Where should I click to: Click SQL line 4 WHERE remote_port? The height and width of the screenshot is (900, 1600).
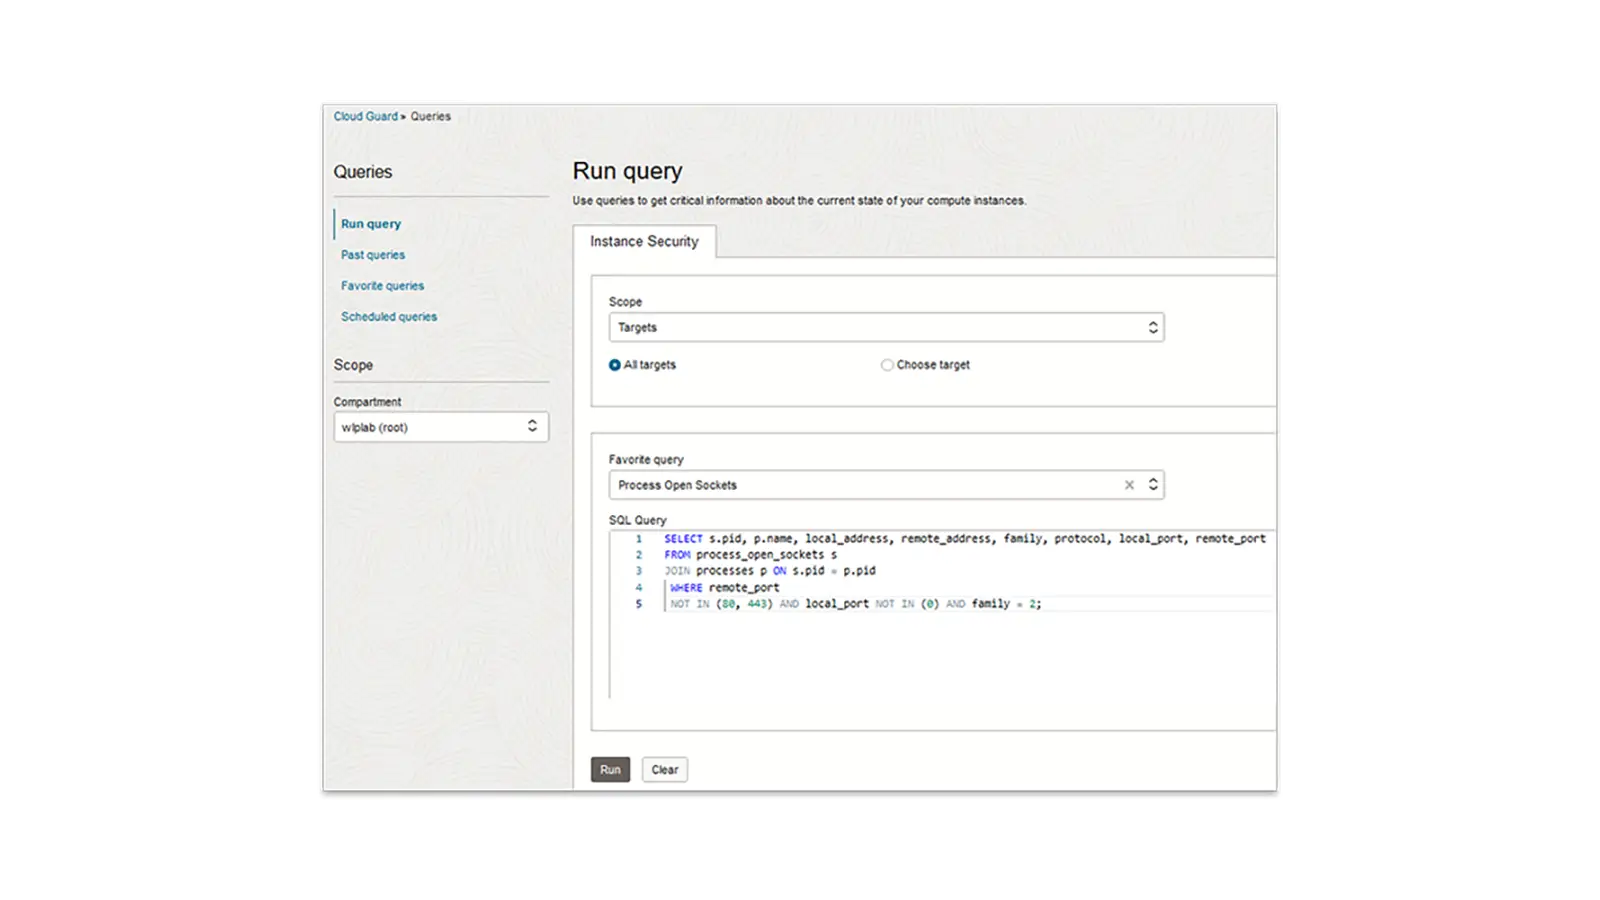[x=724, y=588]
